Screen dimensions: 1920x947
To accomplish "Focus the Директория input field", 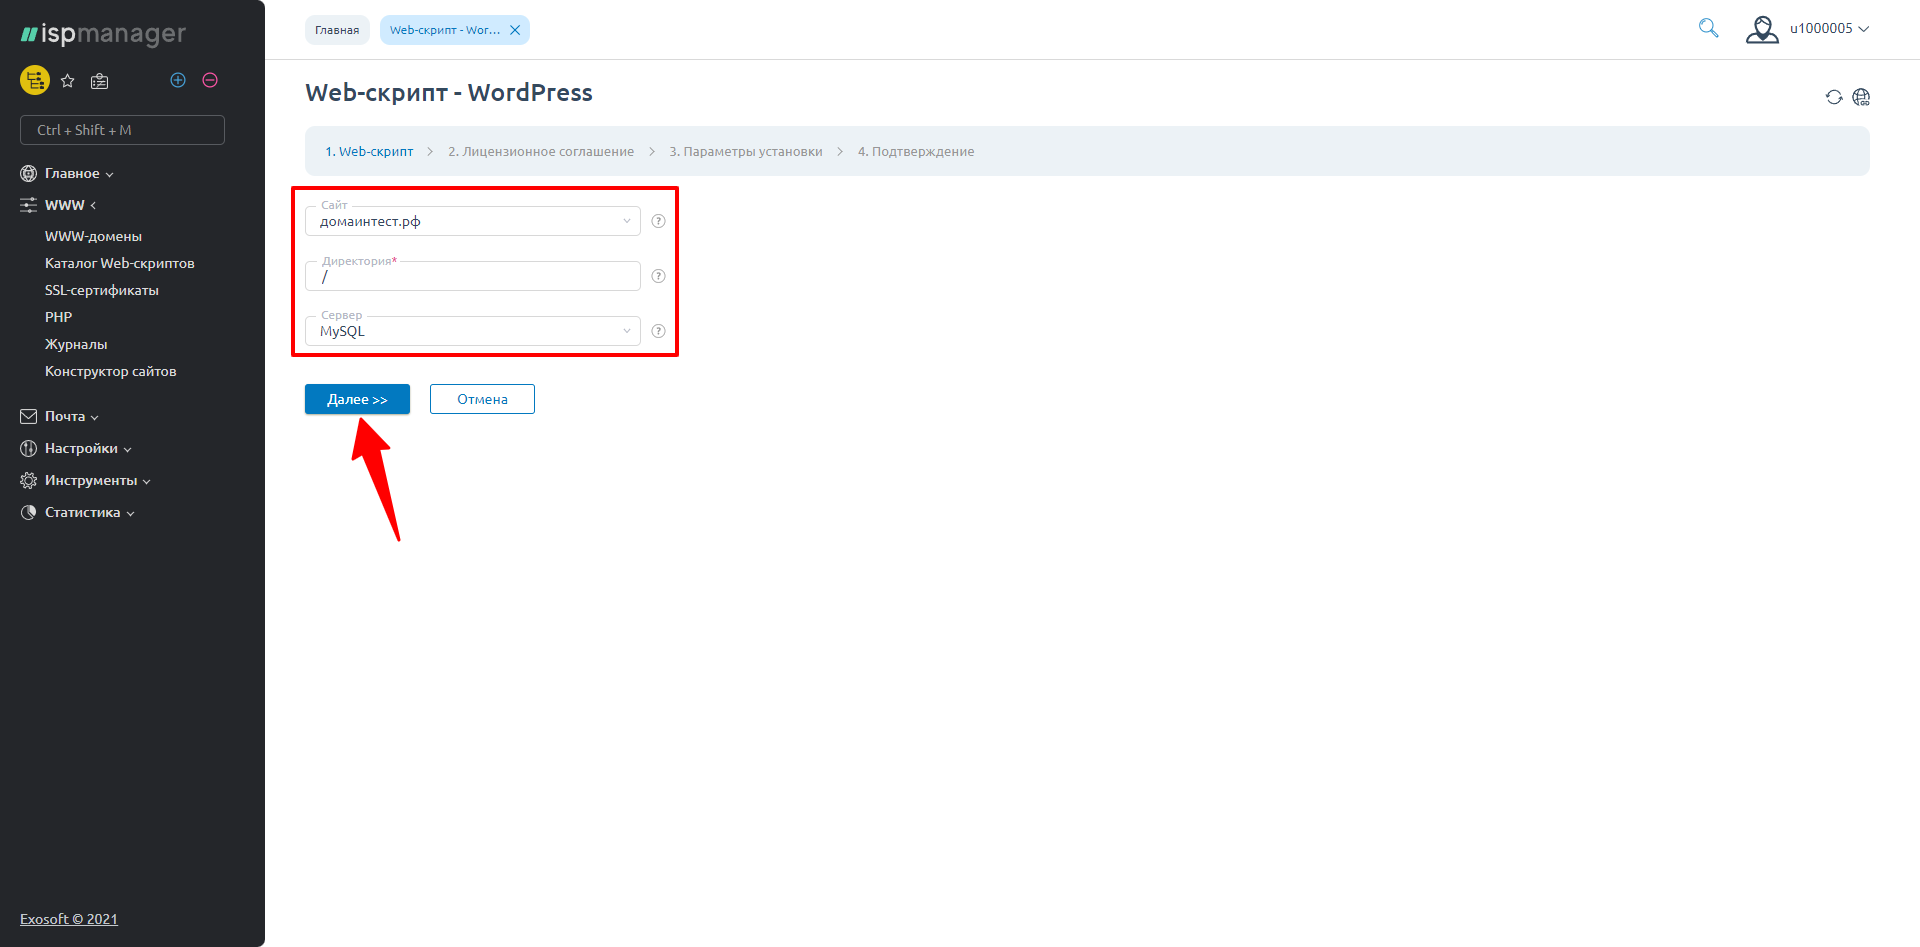I will [472, 277].
